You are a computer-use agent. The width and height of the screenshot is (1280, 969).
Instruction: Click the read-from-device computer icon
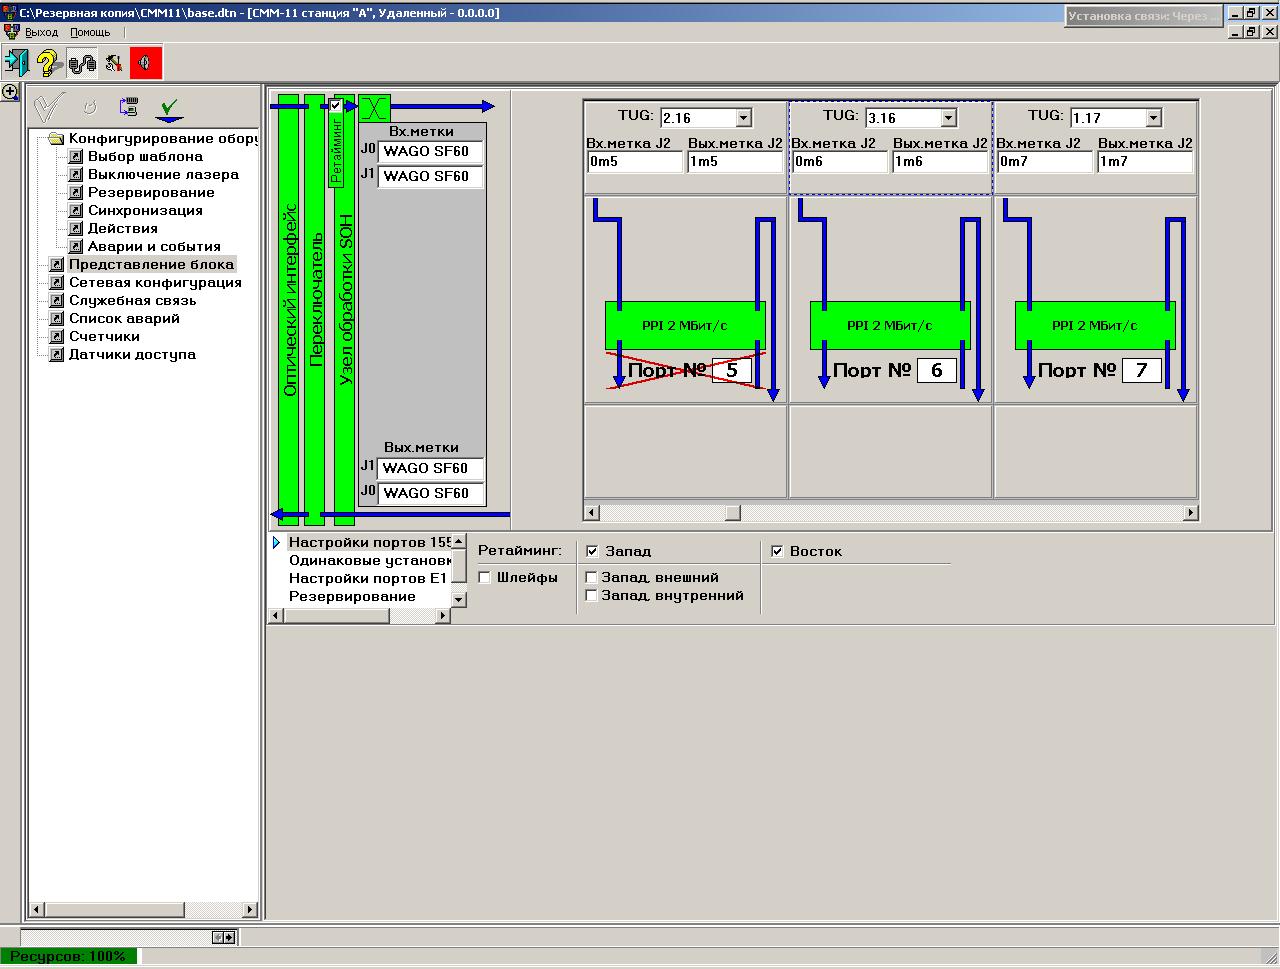pyautogui.click(x=128, y=106)
